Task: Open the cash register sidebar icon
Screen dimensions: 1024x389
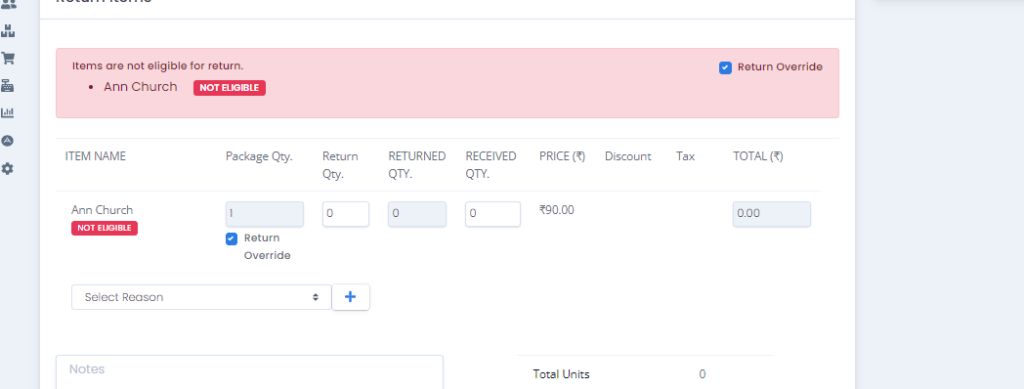Action: coord(8,86)
